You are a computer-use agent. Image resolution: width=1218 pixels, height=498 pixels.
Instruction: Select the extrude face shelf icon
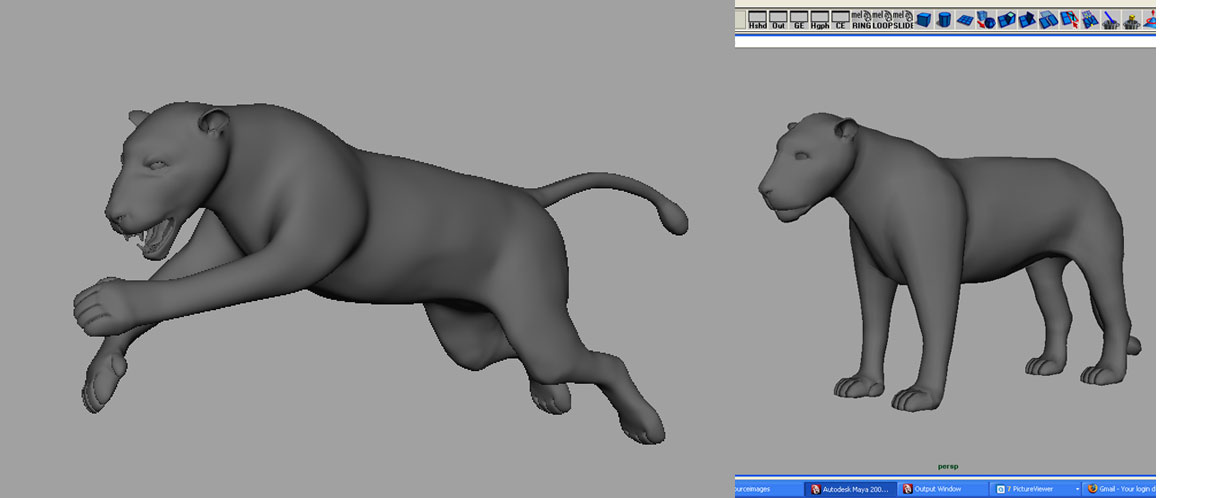1006,19
